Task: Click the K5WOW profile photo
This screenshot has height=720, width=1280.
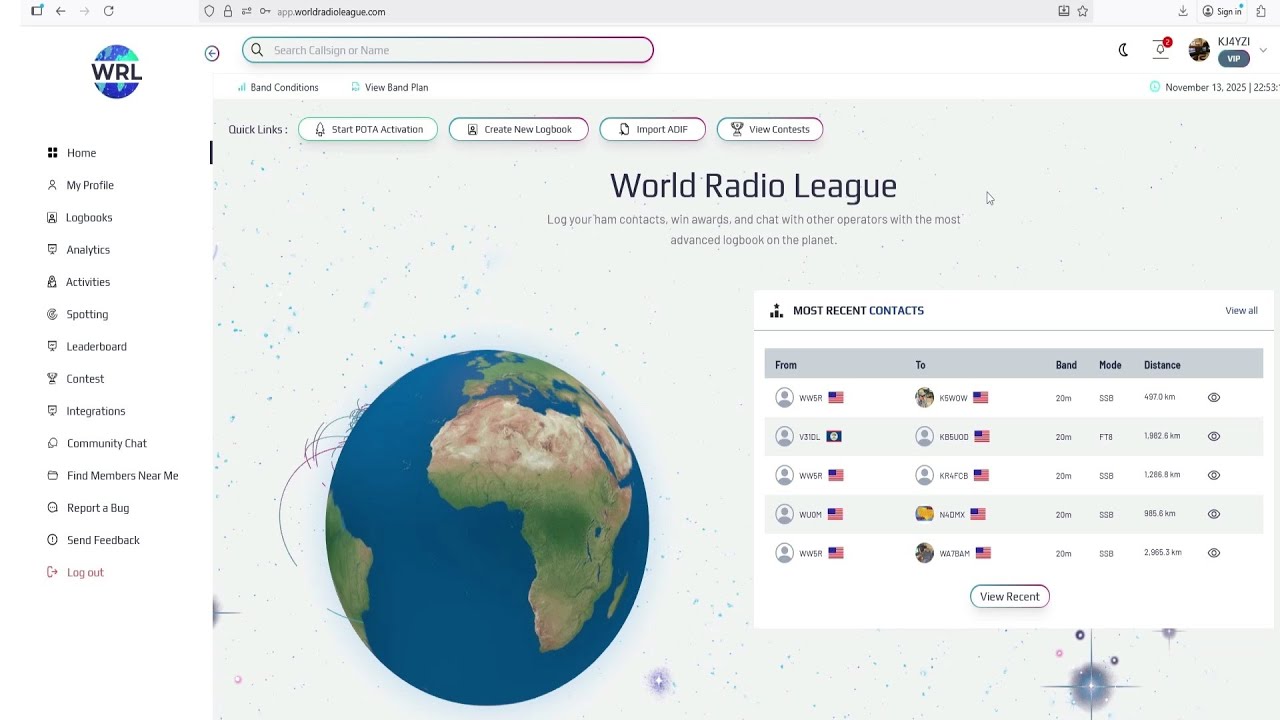Action: pyautogui.click(x=924, y=398)
